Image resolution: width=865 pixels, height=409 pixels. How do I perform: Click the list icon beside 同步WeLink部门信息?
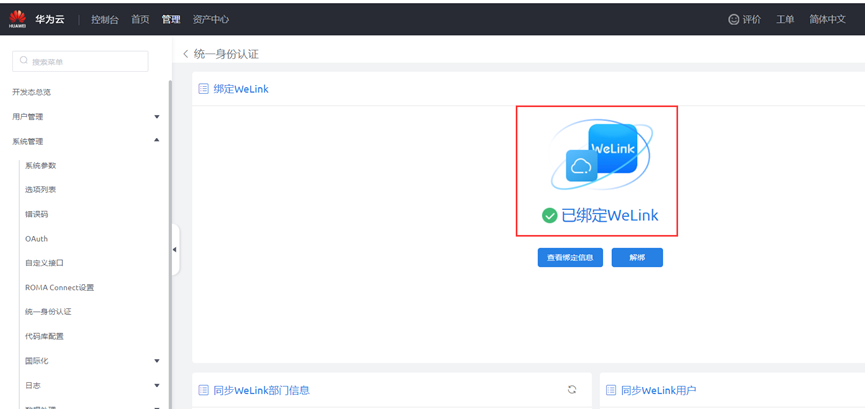tap(203, 390)
